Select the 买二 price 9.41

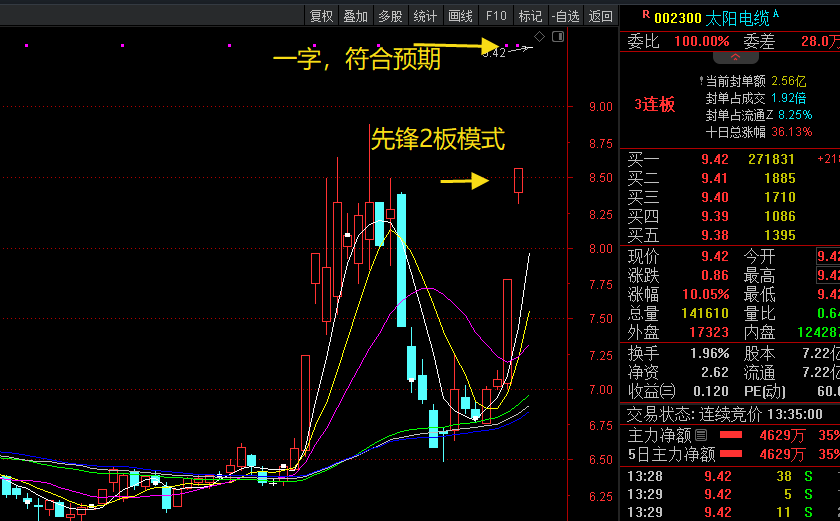pos(715,178)
